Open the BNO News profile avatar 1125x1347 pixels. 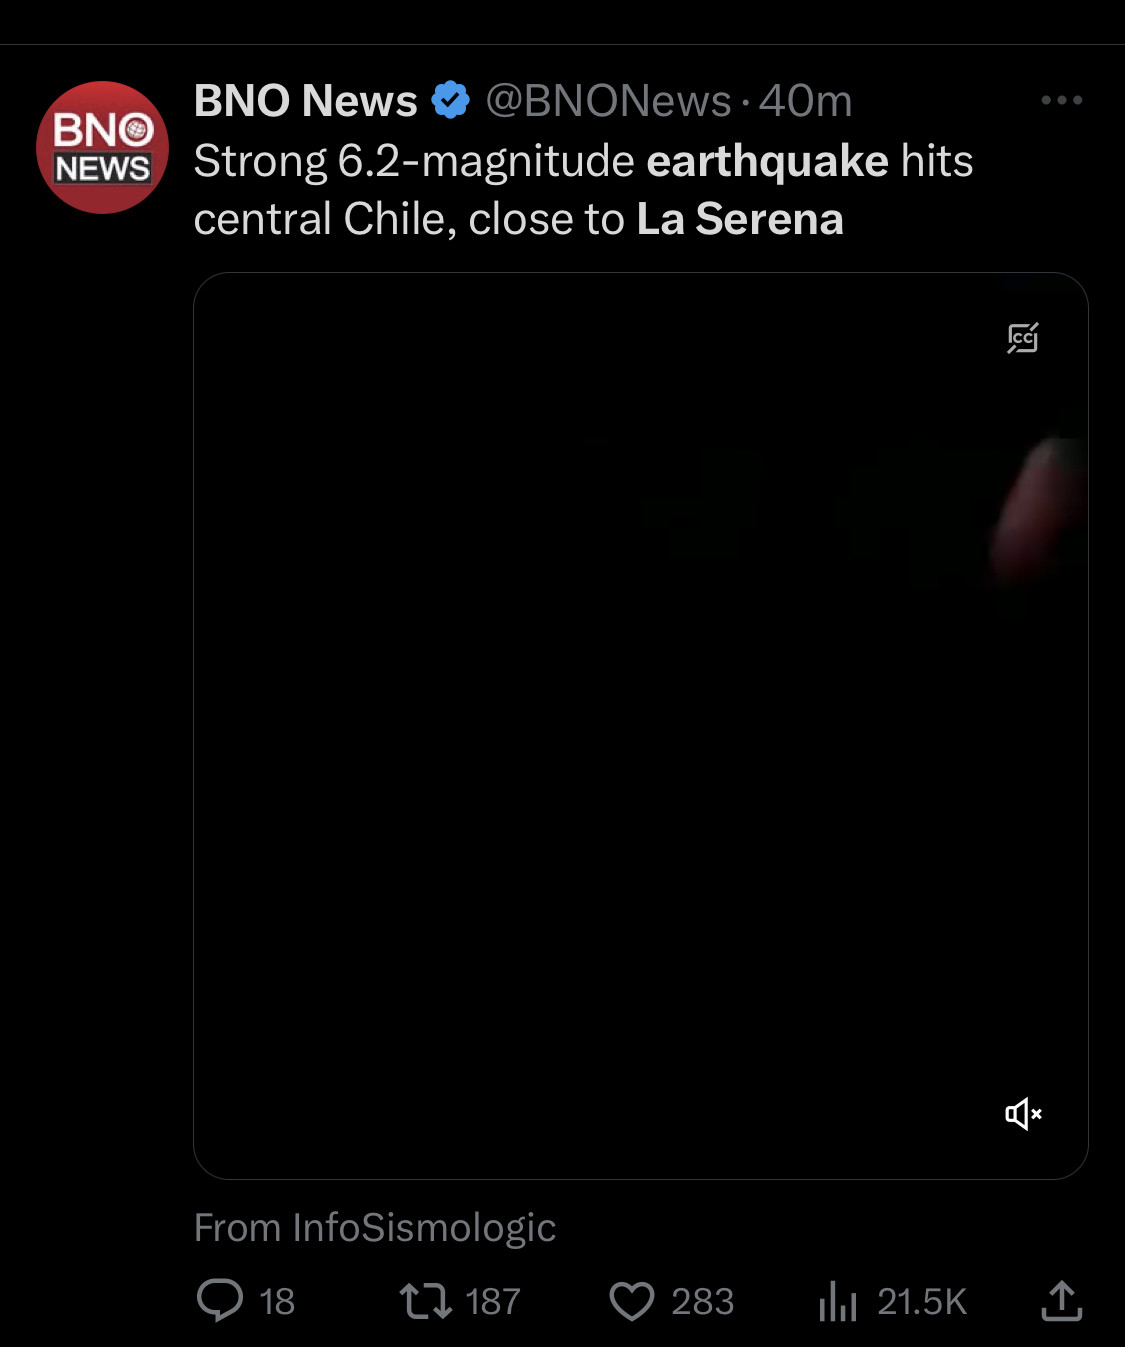click(x=102, y=147)
